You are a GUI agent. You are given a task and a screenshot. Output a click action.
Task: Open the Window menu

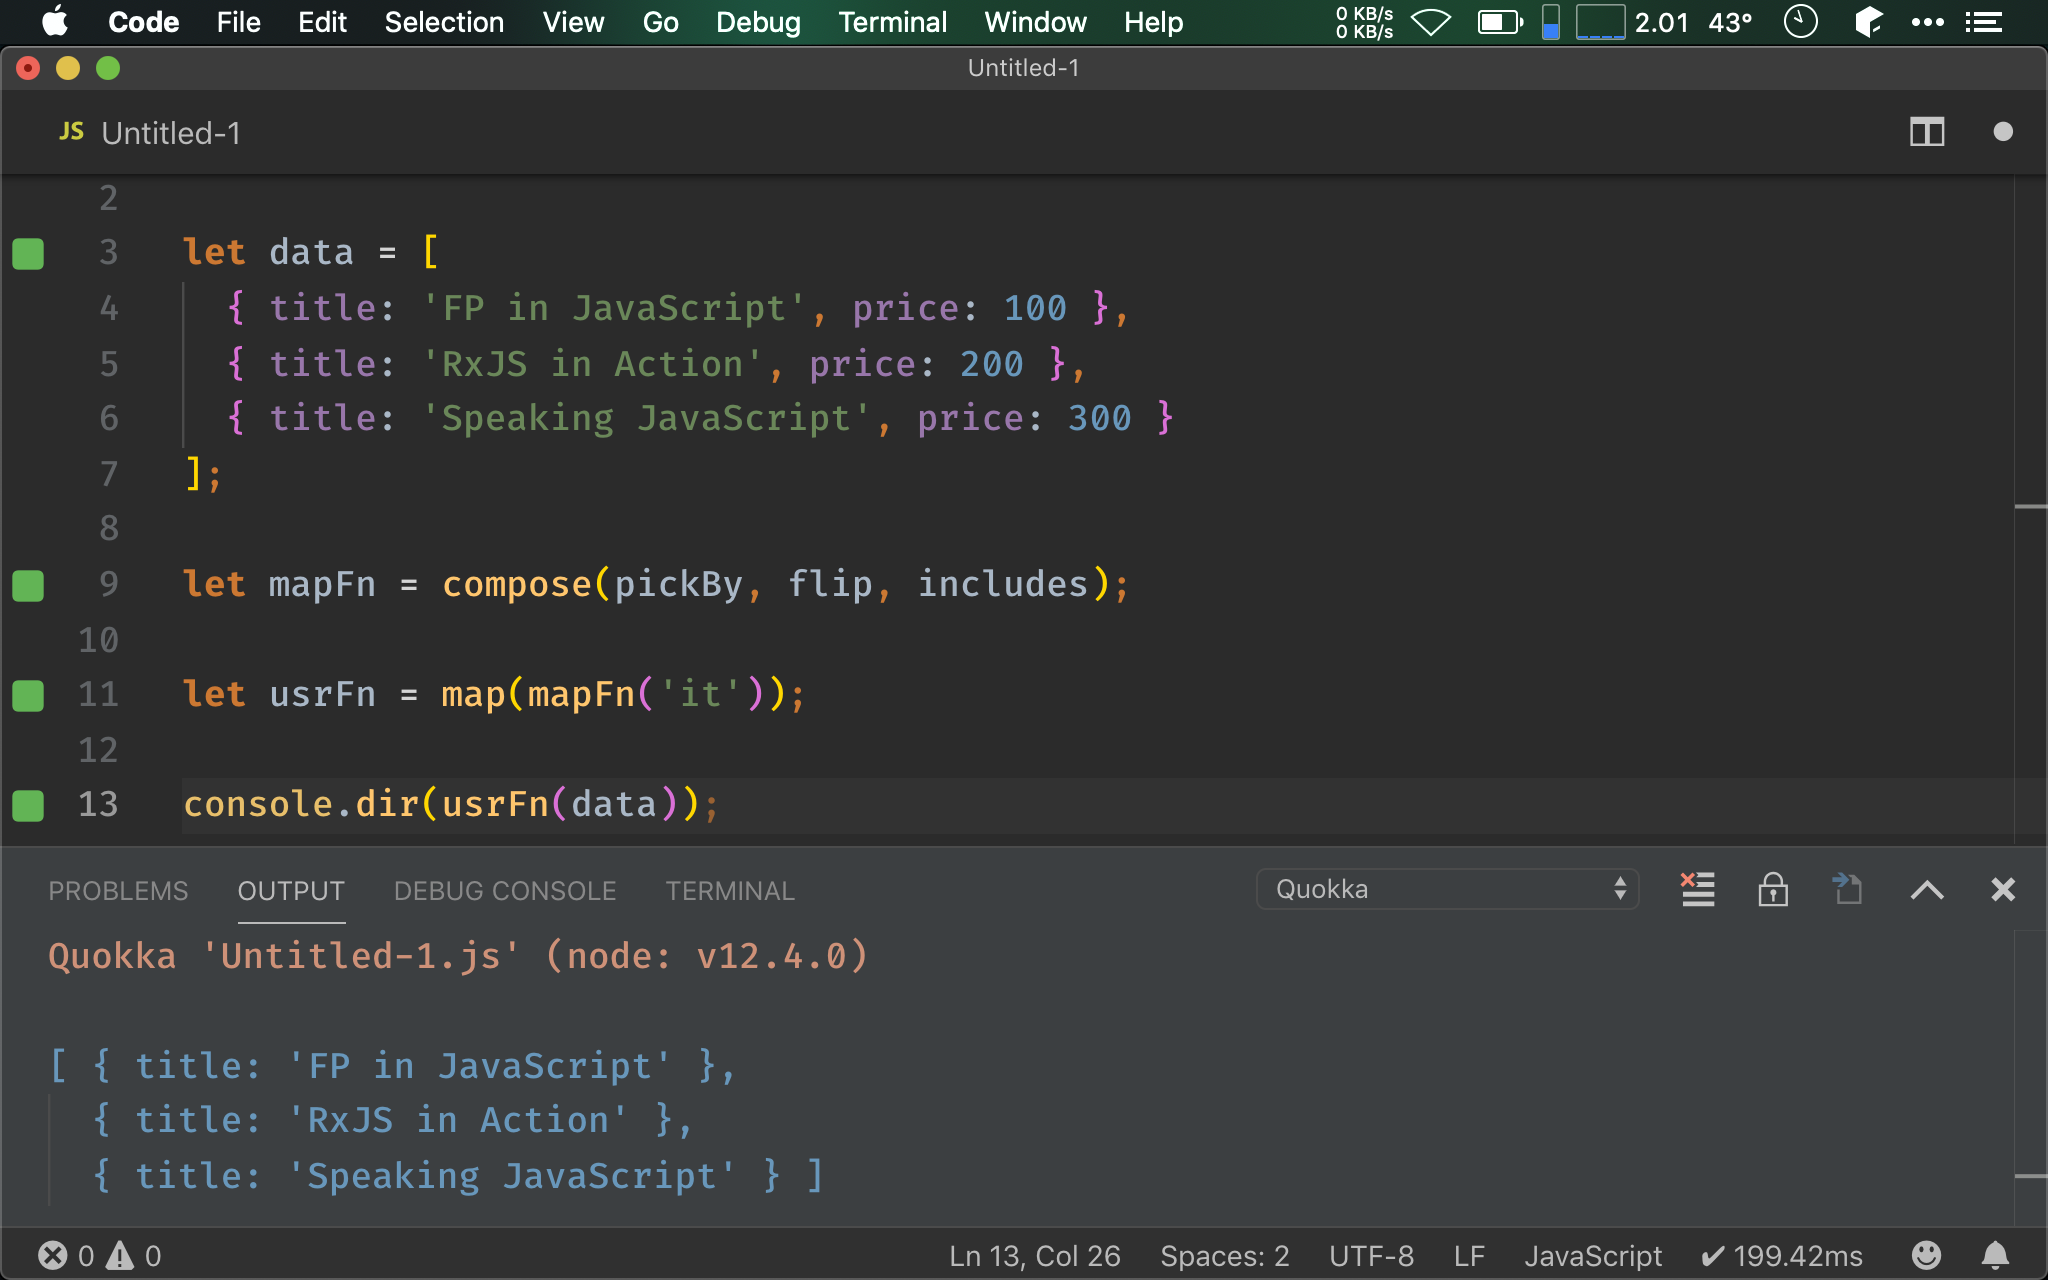1035,22
